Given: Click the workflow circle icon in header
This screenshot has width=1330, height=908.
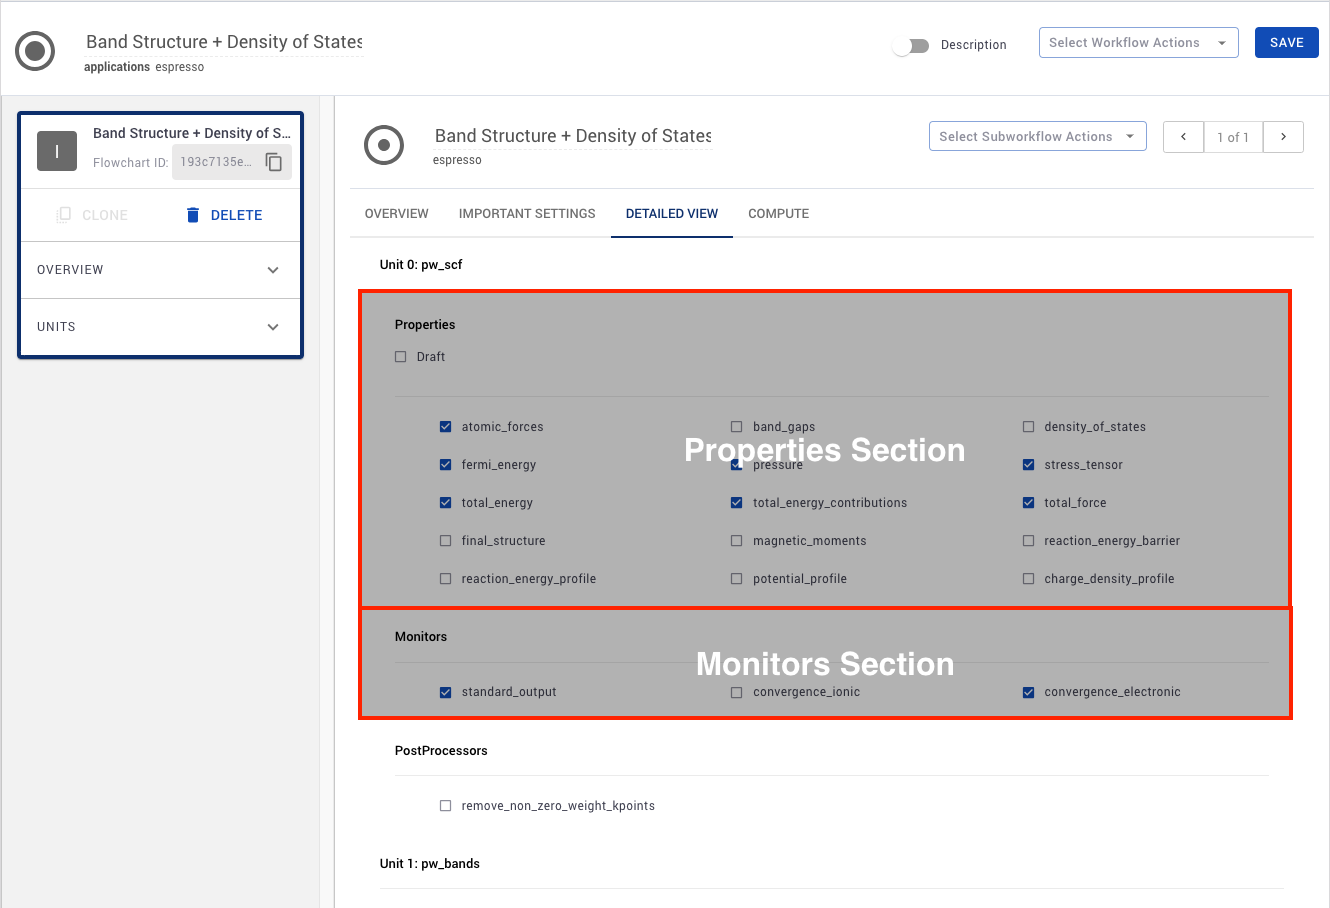Looking at the screenshot, I should point(36,50).
